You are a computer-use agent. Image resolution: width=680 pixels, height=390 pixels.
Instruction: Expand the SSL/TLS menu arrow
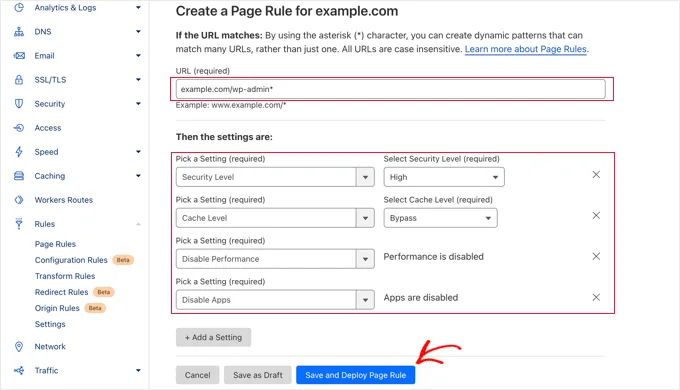coord(138,79)
